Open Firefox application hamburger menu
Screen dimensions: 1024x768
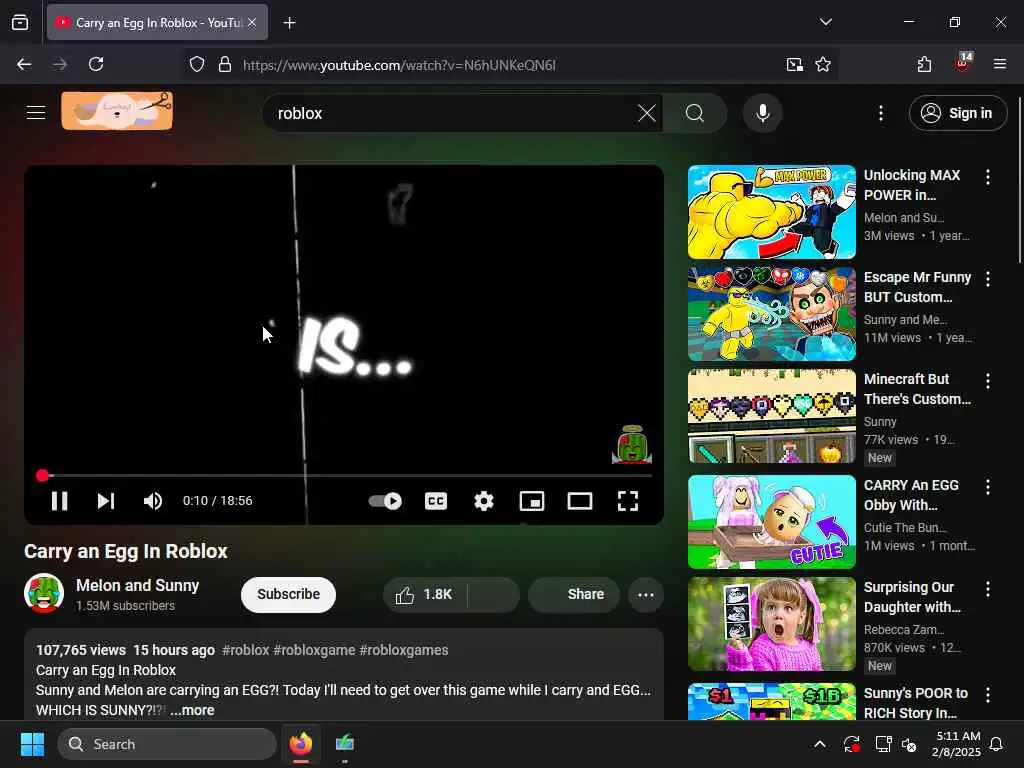pos(999,64)
